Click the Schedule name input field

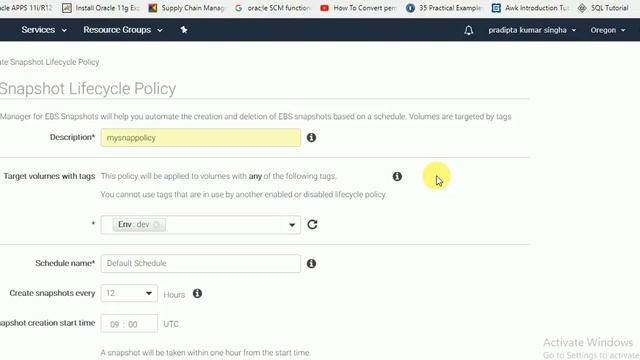coord(201,263)
